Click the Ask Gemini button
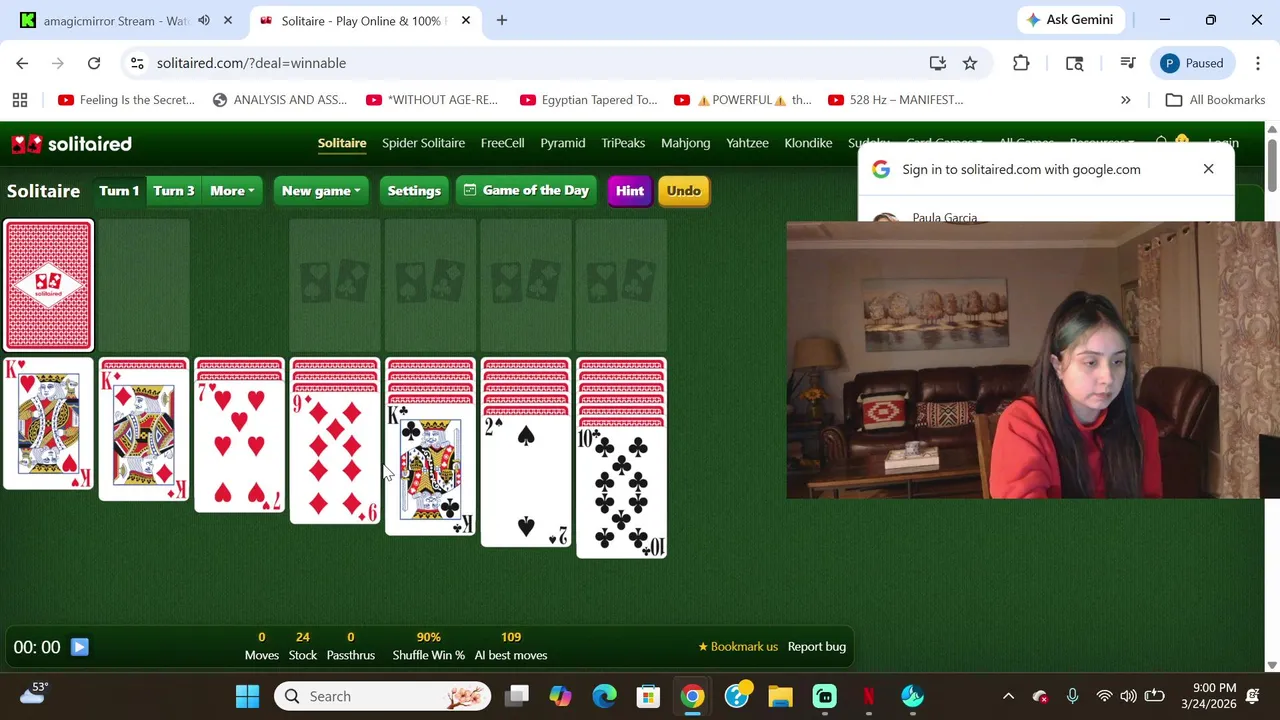The image size is (1280, 720). pos(1070,20)
